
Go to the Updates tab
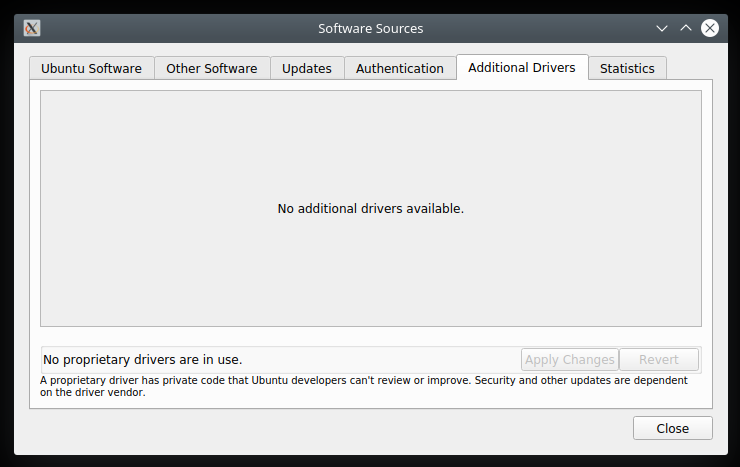tap(307, 68)
